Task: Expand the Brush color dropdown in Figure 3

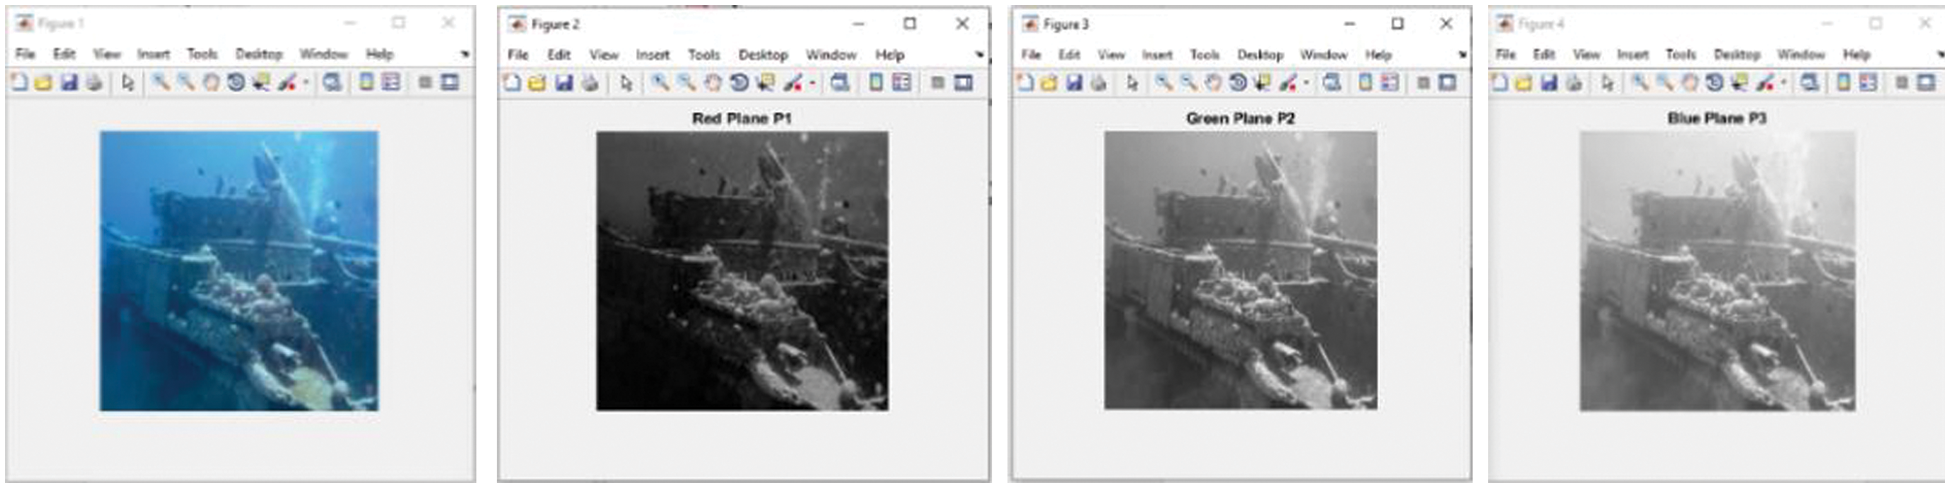Action: (1306, 84)
